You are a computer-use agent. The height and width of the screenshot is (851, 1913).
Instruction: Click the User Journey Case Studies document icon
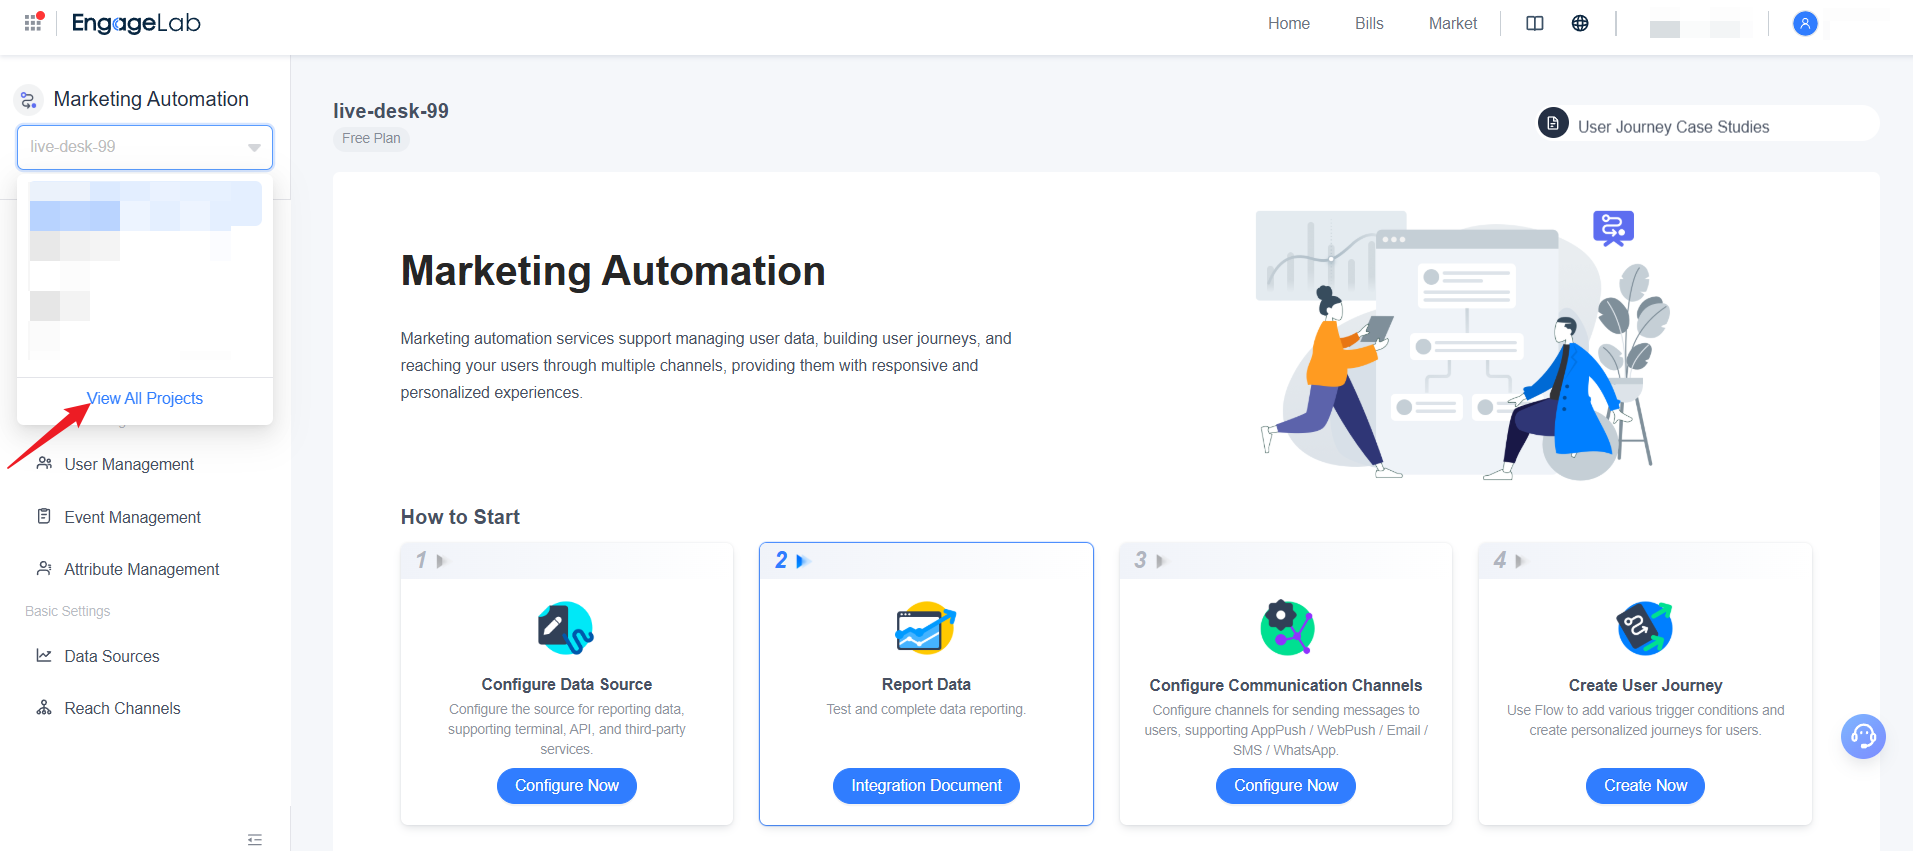1553,123
